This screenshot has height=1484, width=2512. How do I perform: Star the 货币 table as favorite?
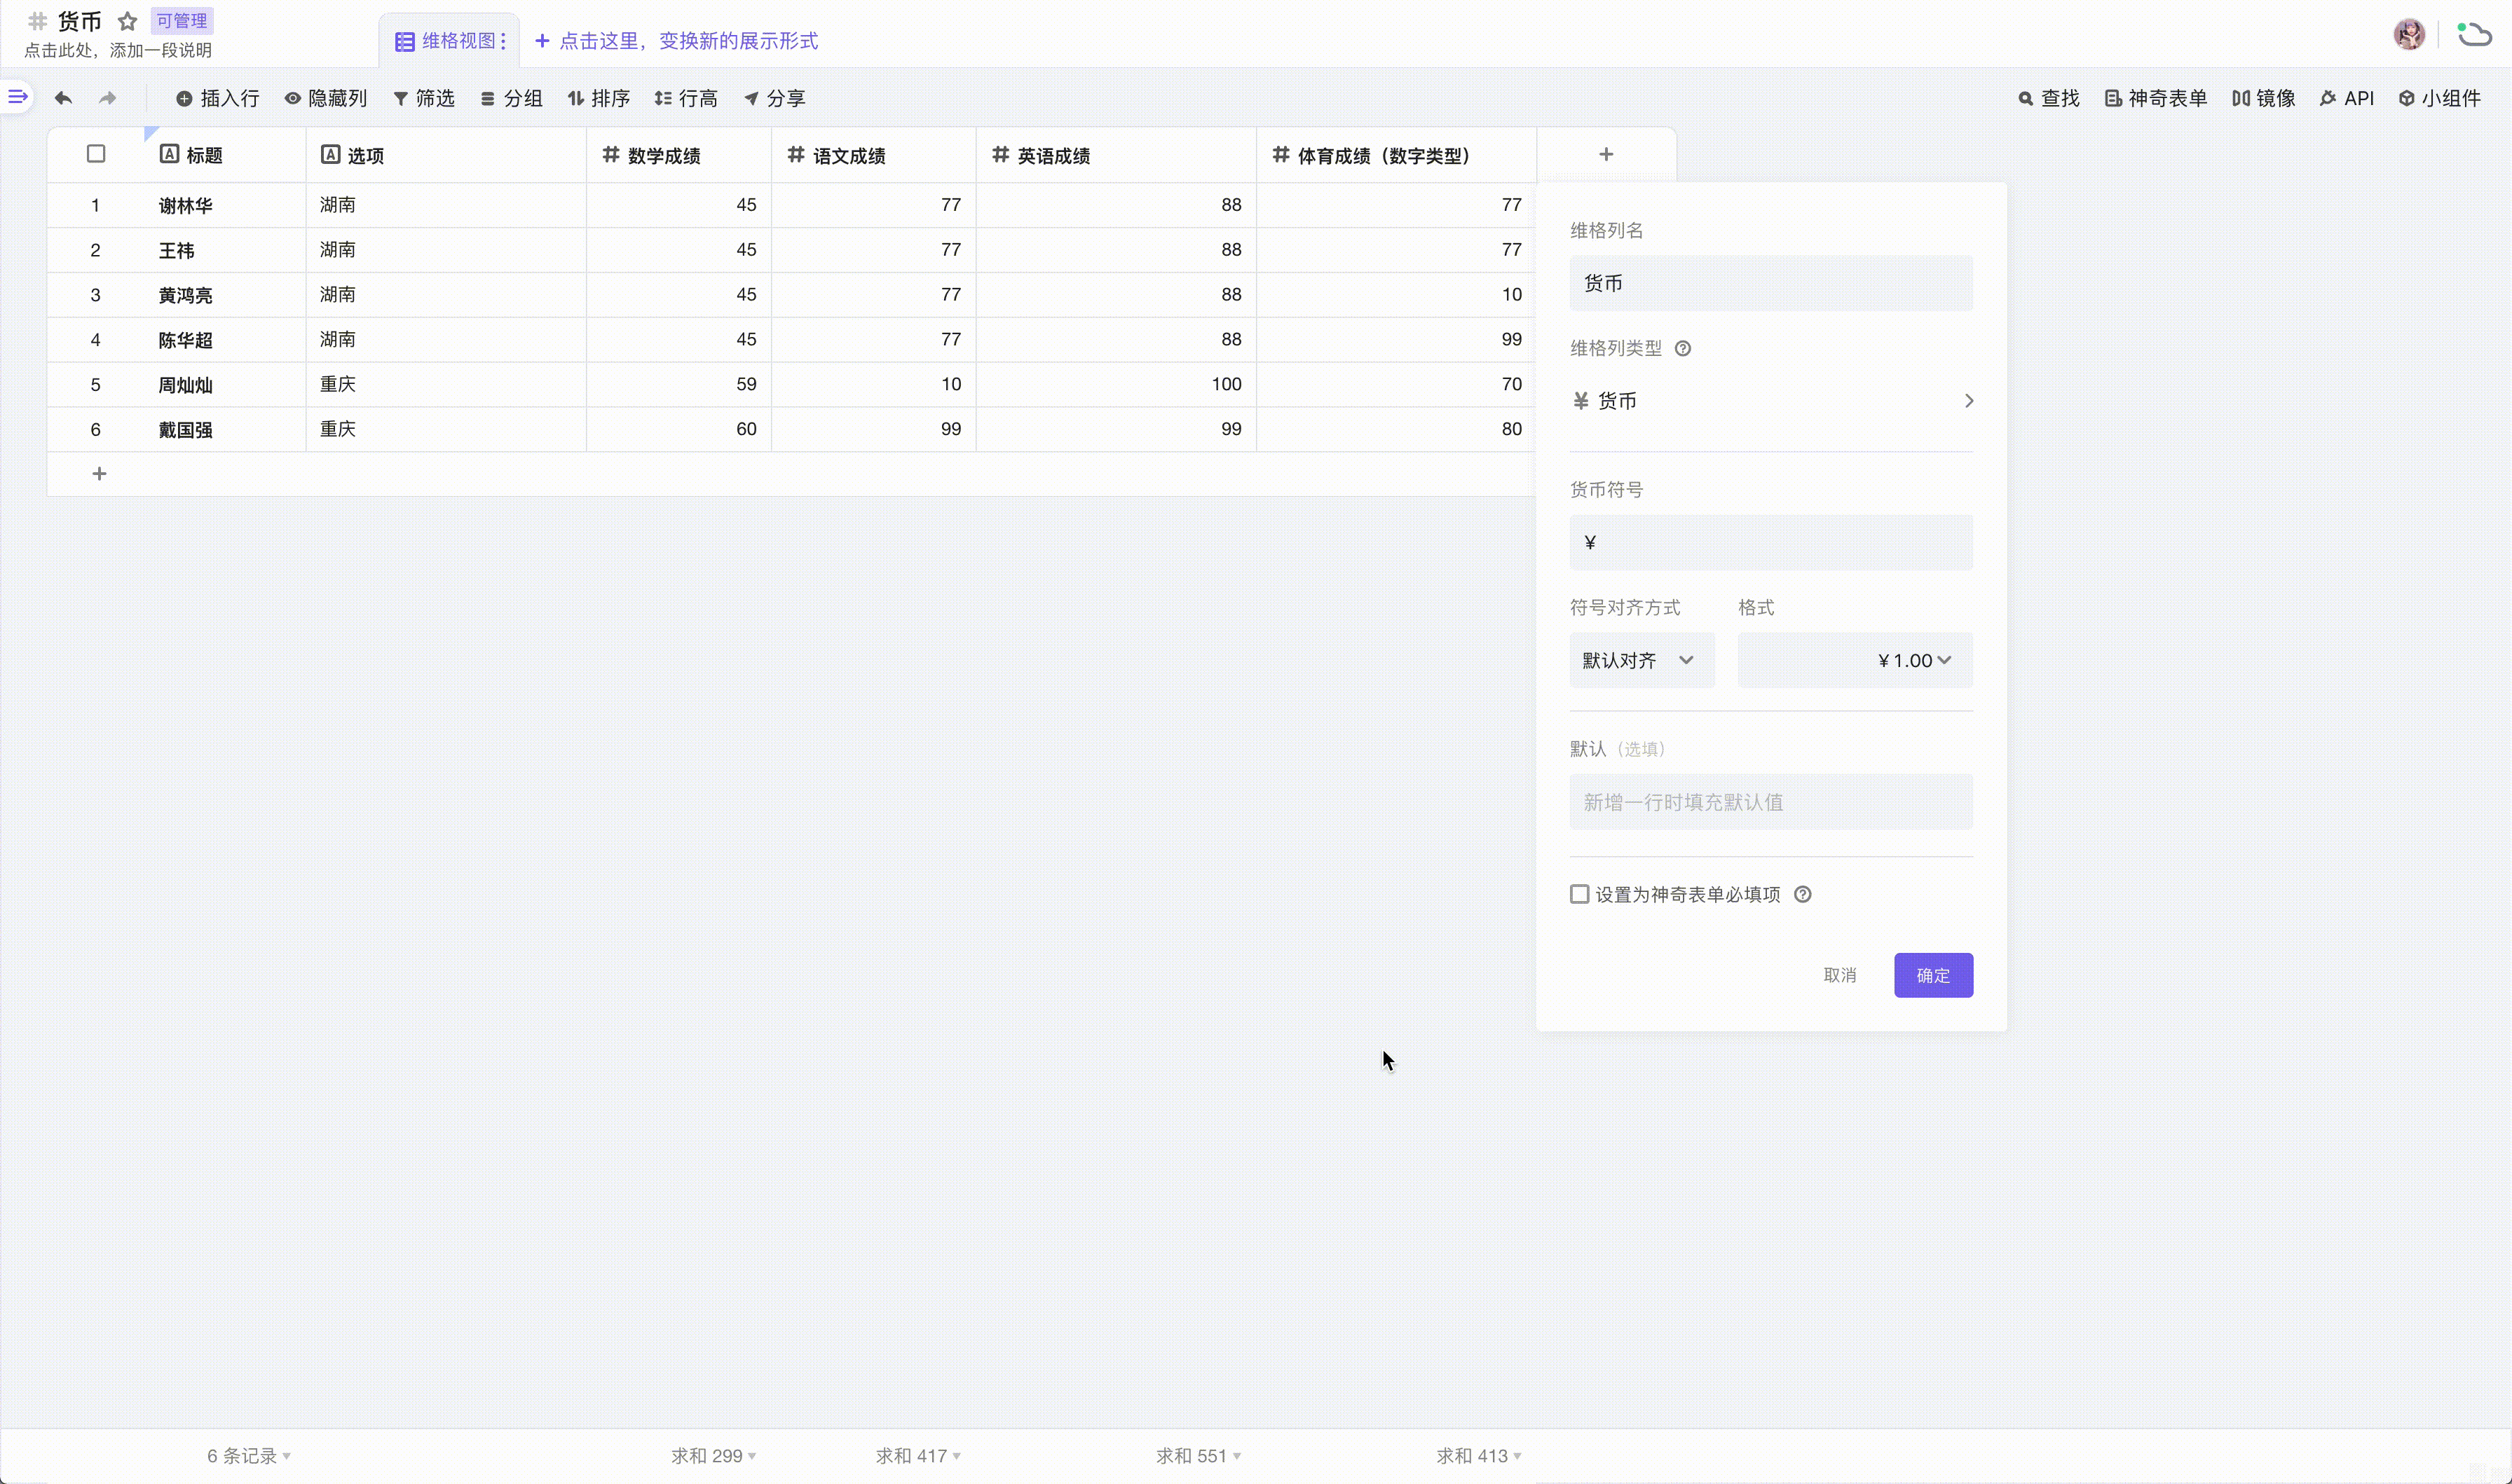127,21
